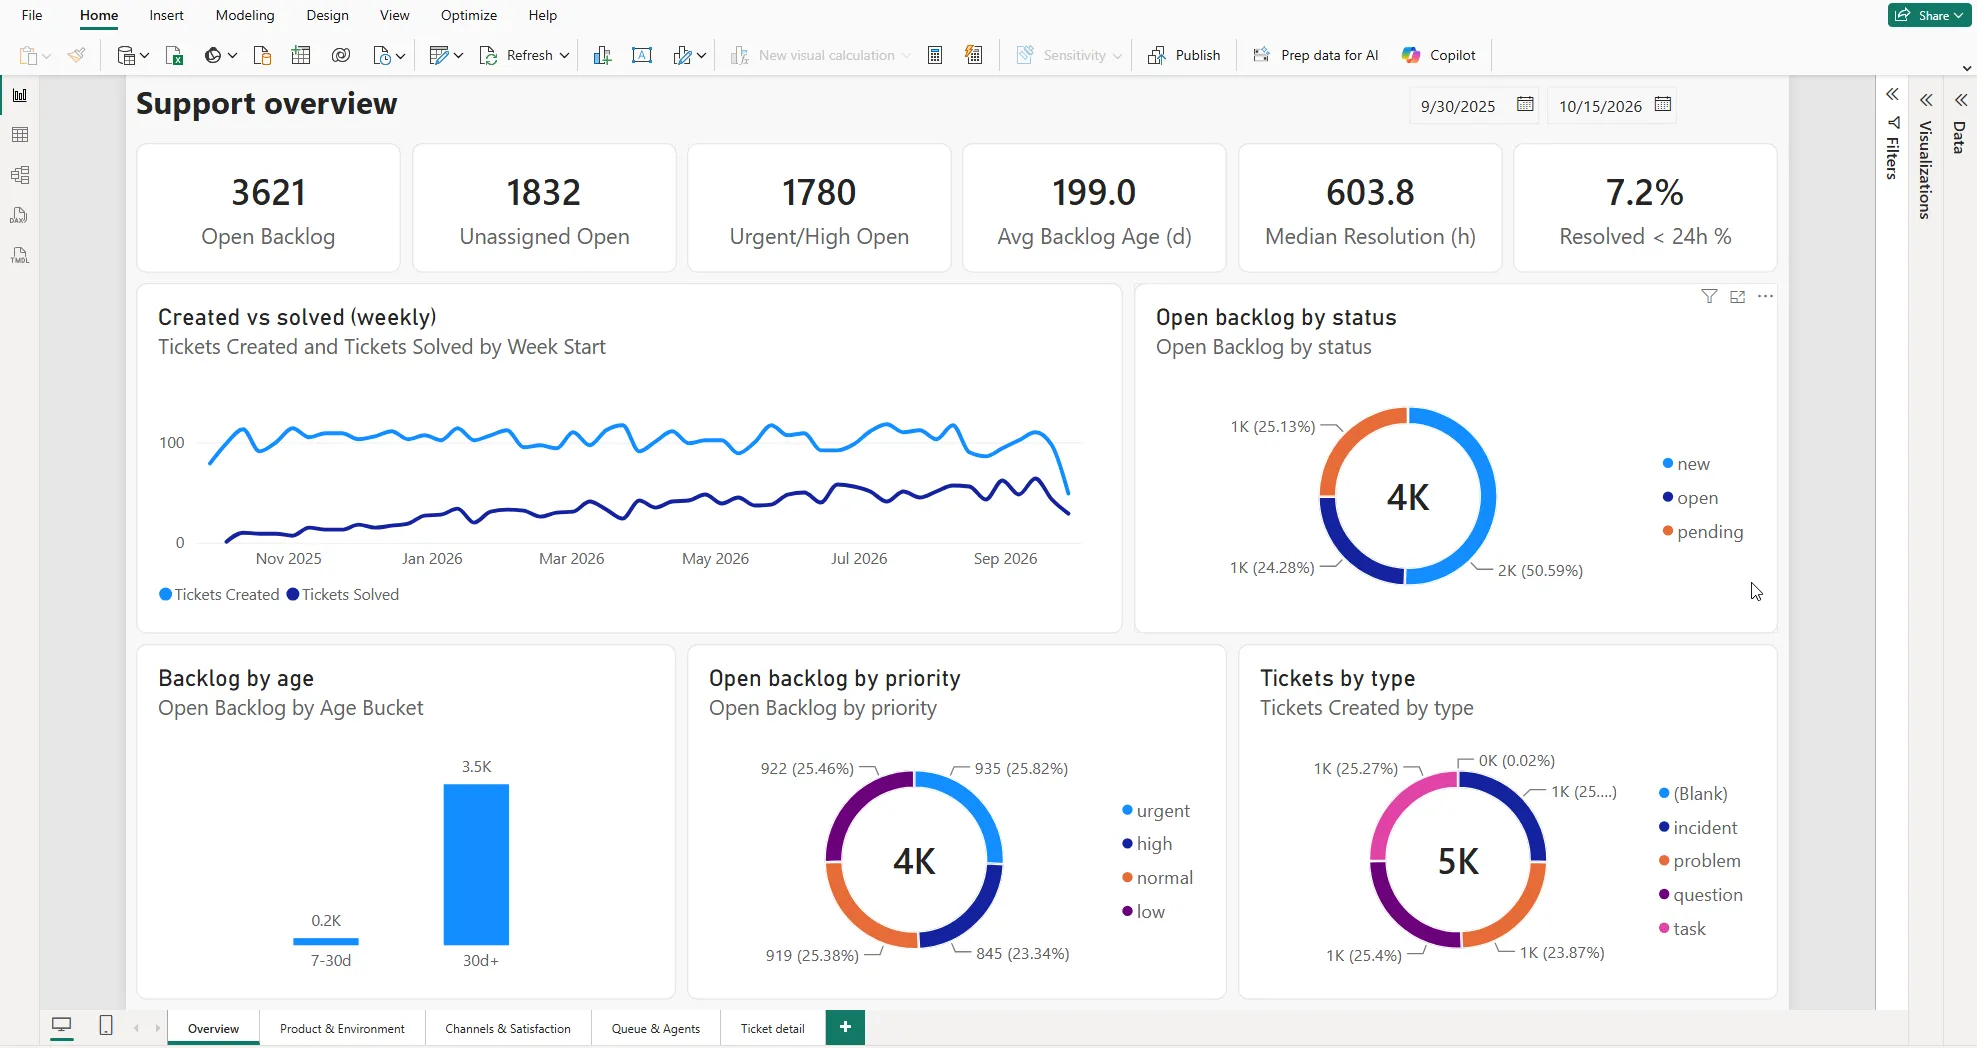Click Prep data for AI
1977x1048 pixels.
(x=1316, y=56)
